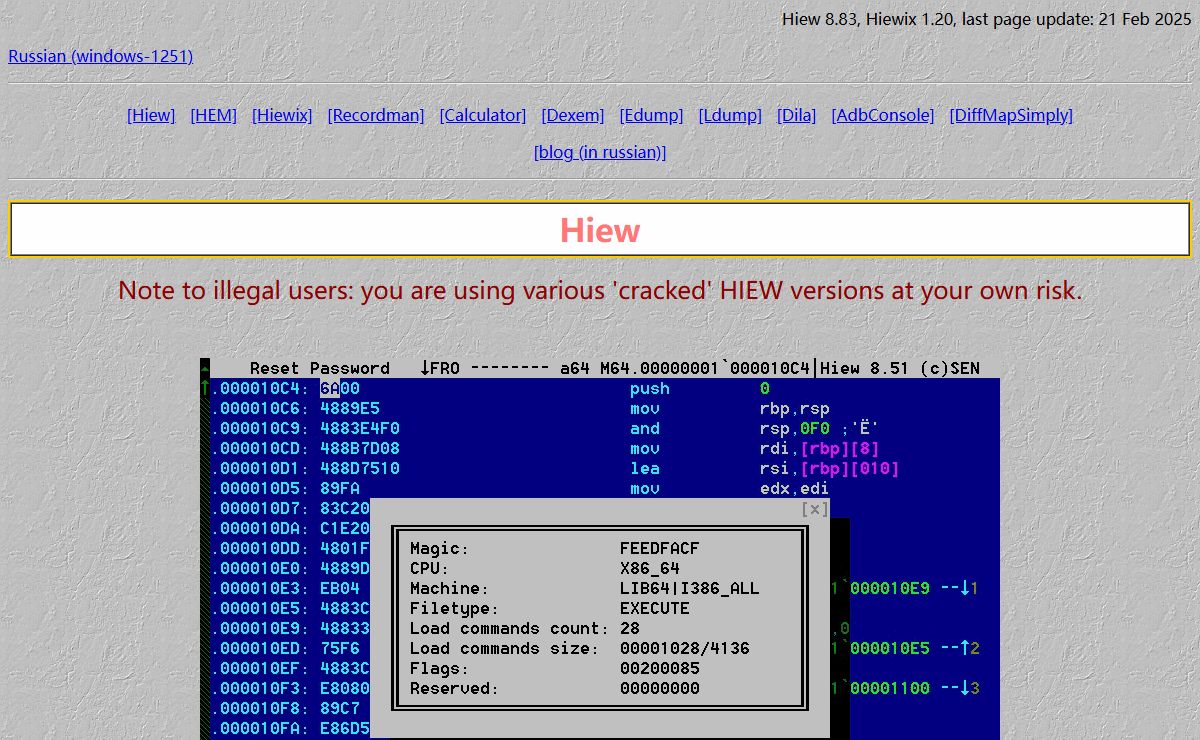Close the Mach-O header dialog with [x]
The height and width of the screenshot is (740, 1200).
coord(815,509)
